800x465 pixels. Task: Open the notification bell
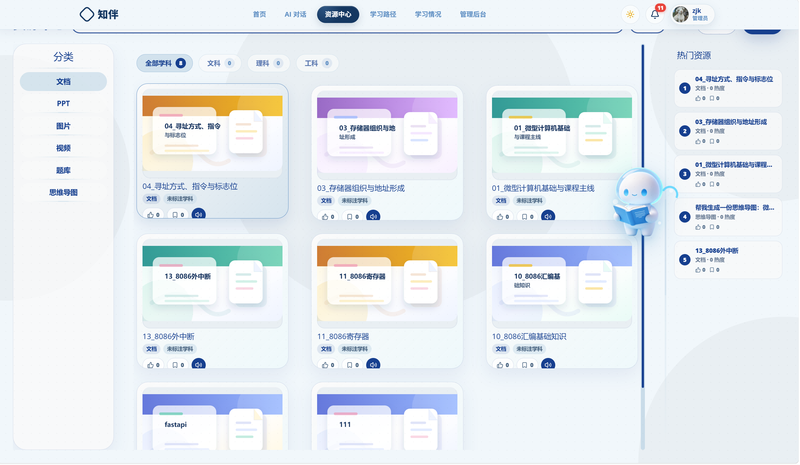coord(655,14)
